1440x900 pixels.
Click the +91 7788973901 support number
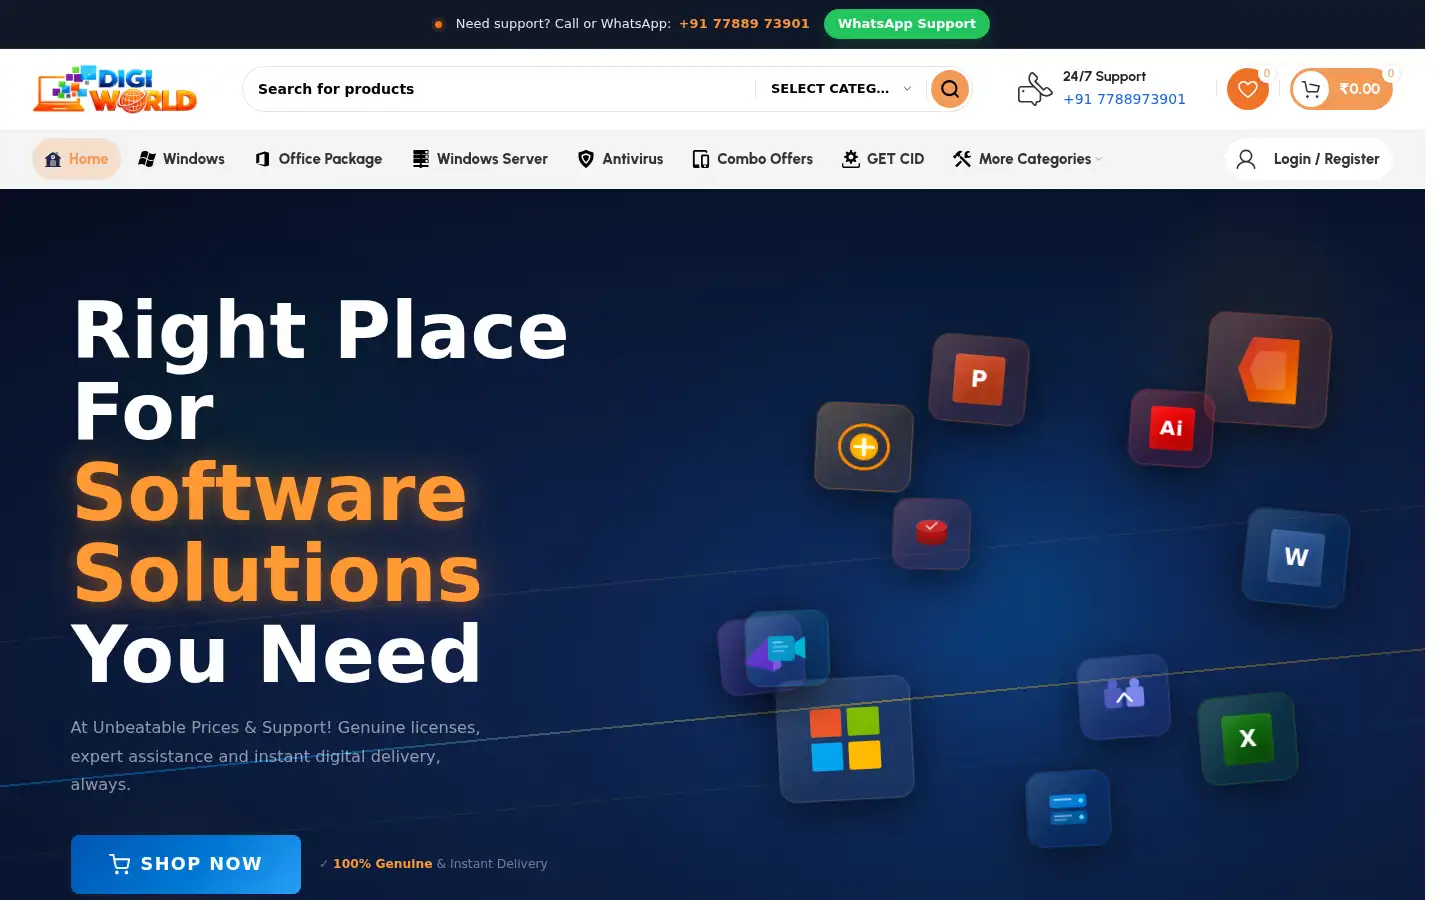click(x=1124, y=99)
